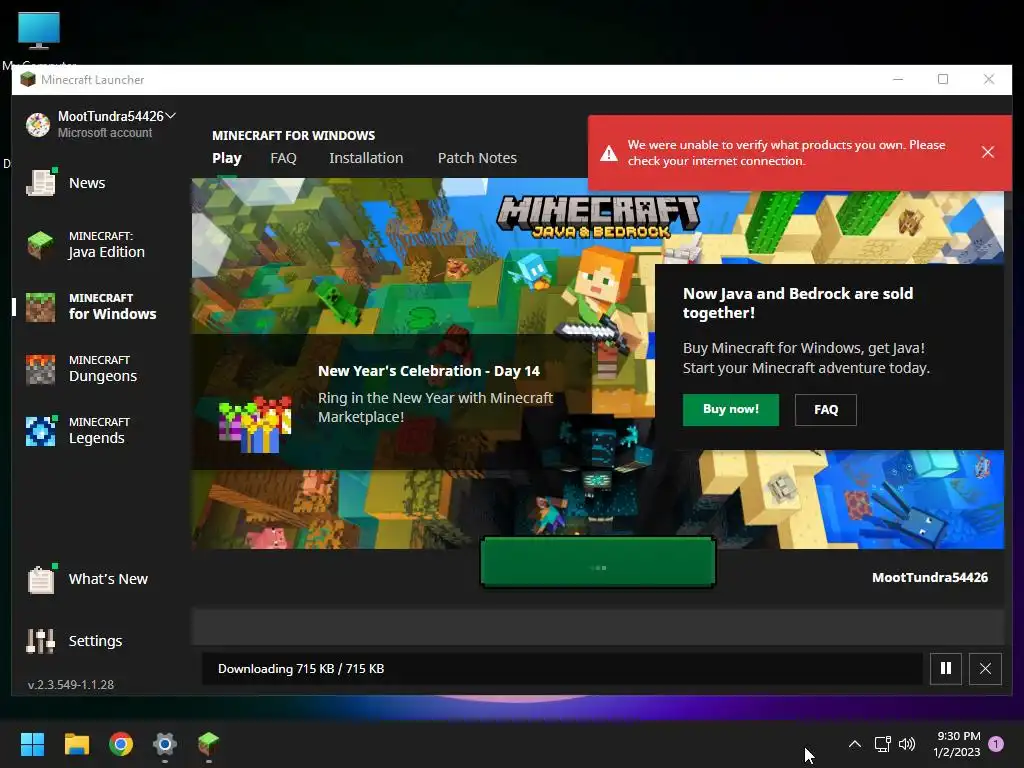Screen dimensions: 1024x768
Task: Click Minecraft Launcher title bar icon
Action: tap(27, 80)
